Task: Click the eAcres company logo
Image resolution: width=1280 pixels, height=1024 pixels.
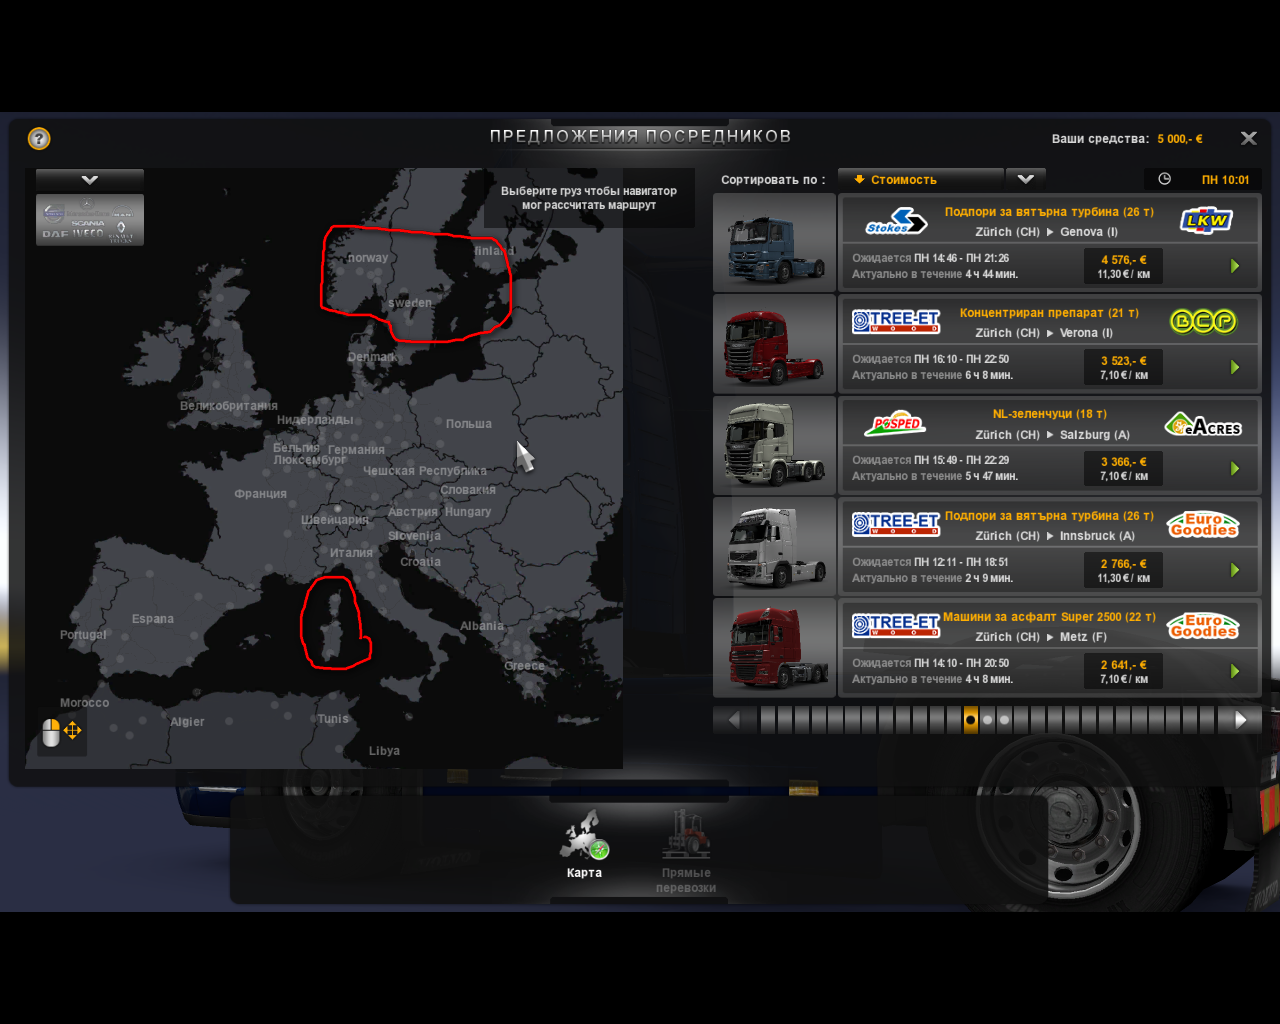Action: pyautogui.click(x=1203, y=423)
